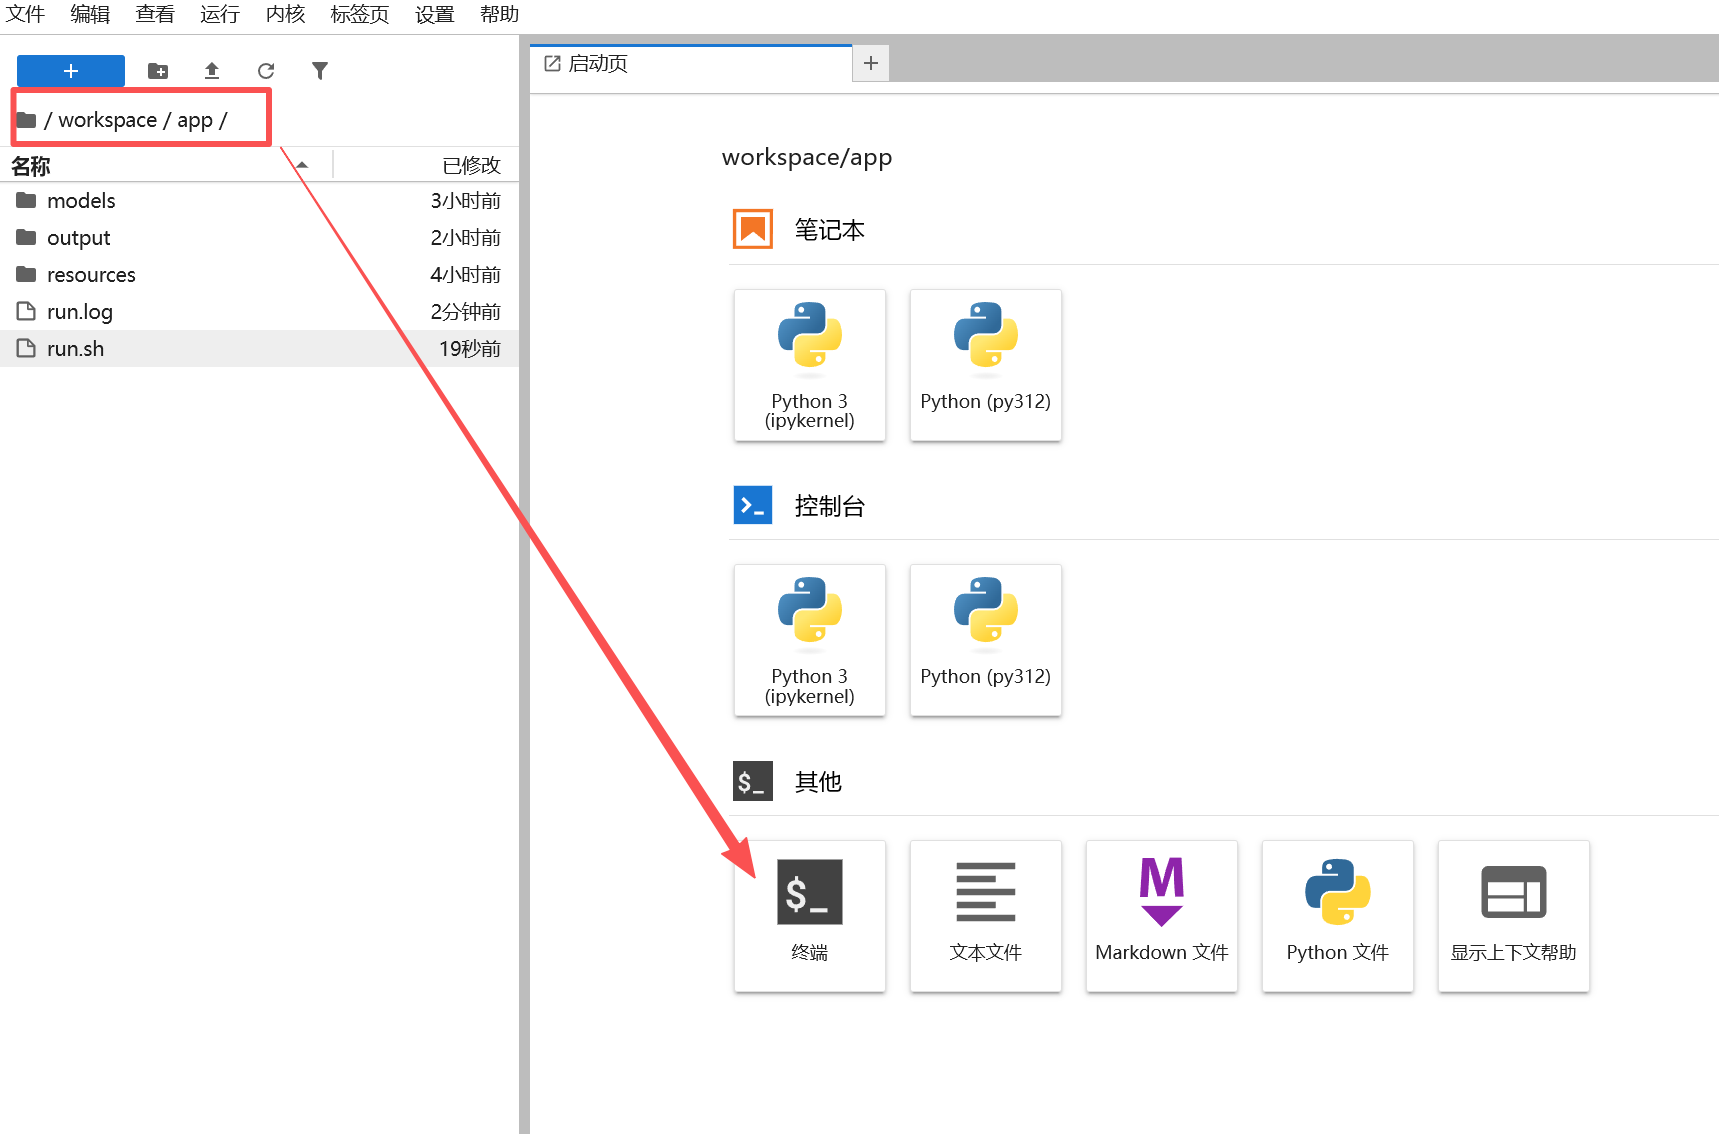Click the 2分钟前 modified time for run.log
Image resolution: width=1719 pixels, height=1134 pixels.
466,312
